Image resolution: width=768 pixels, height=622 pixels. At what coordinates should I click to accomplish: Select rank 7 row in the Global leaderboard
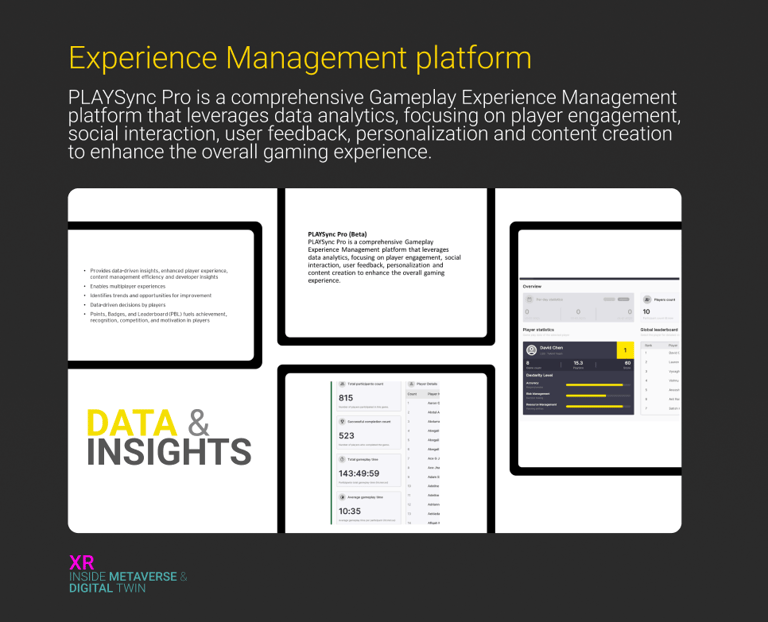coord(661,408)
